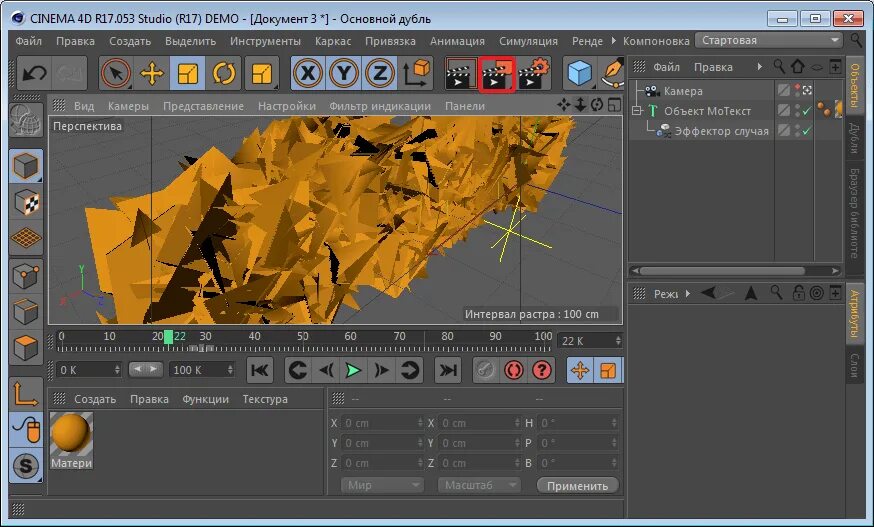Enable Texture mode checker cube
874x527 pixels.
pos(26,202)
